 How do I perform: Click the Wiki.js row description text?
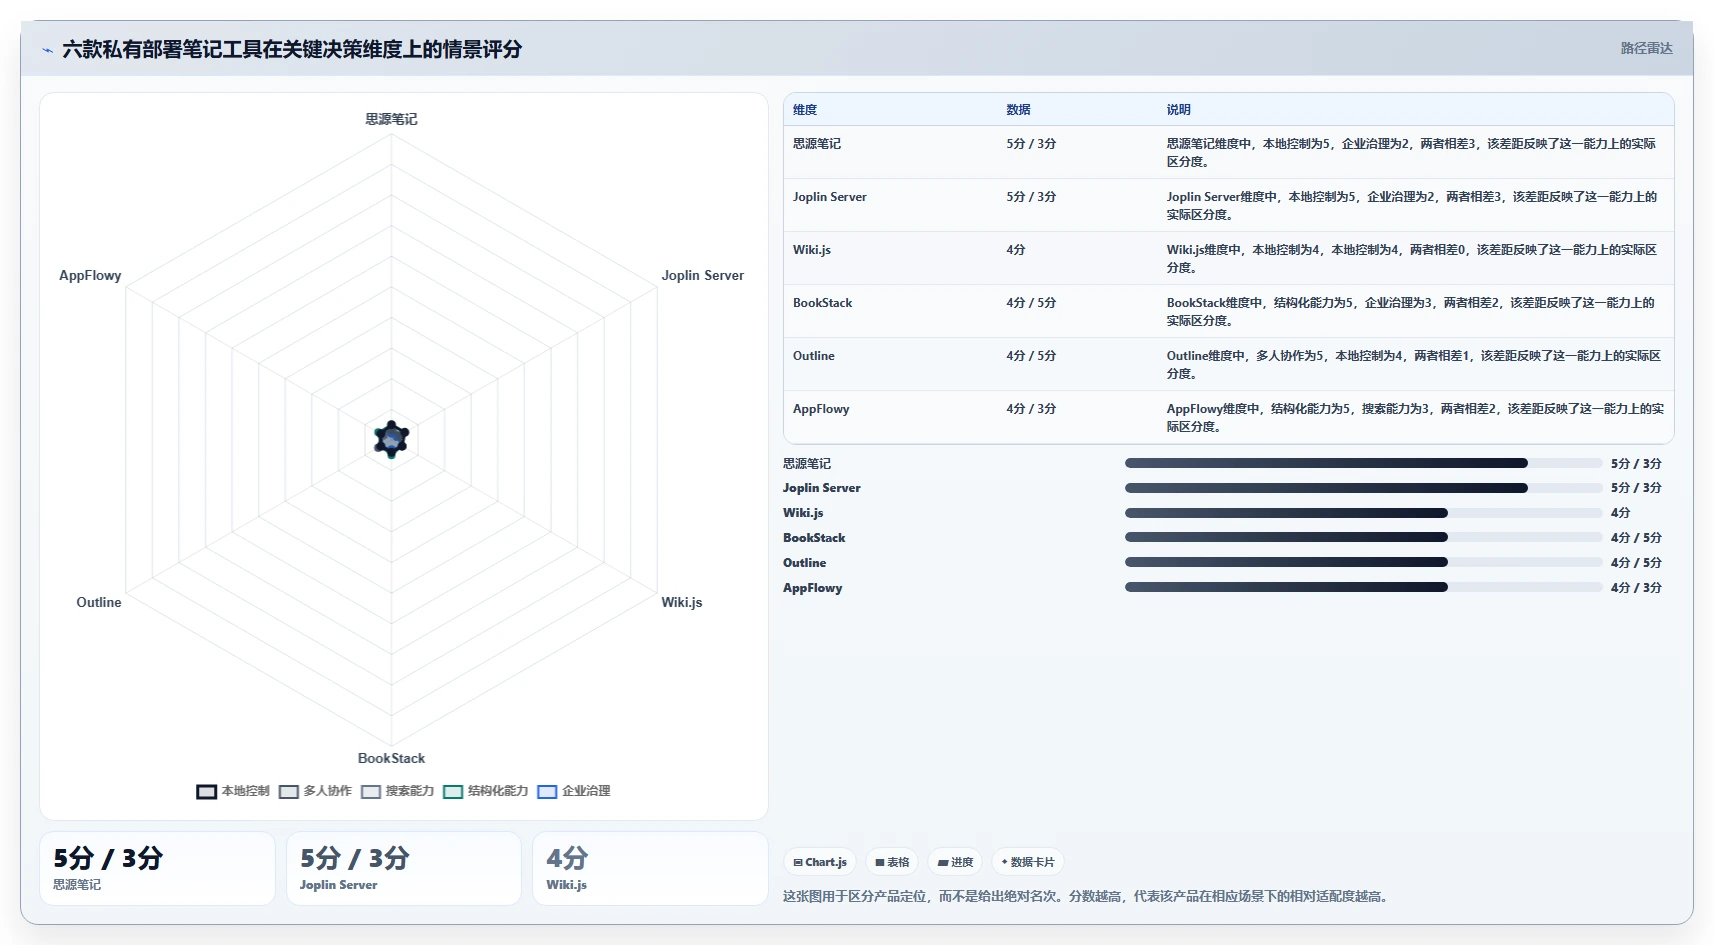(1412, 259)
